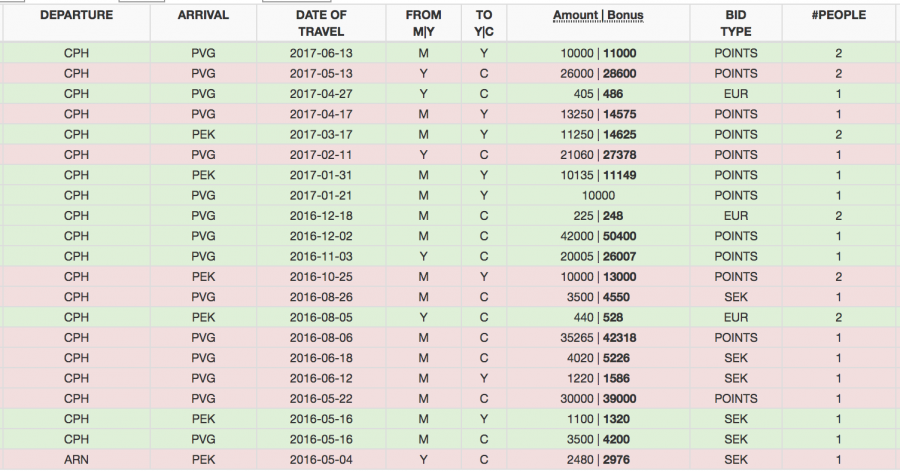
Task: Click the 2017-01-21 date cell
Action: pos(322,195)
